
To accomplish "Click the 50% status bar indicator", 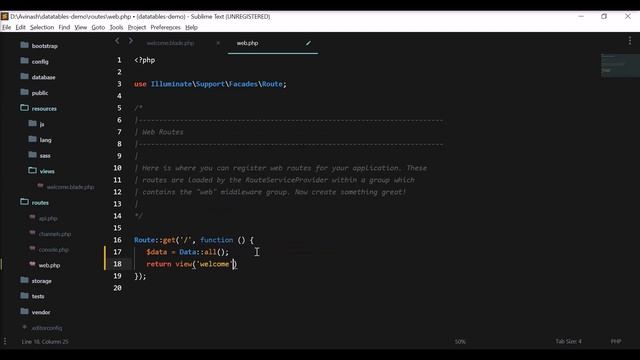I will (x=460, y=342).
